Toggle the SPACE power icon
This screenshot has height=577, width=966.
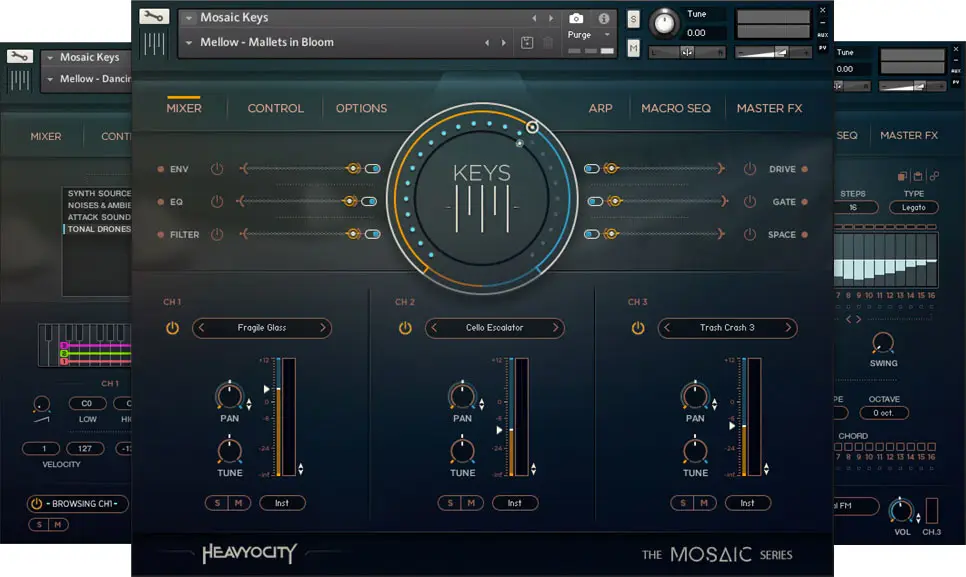coord(749,234)
